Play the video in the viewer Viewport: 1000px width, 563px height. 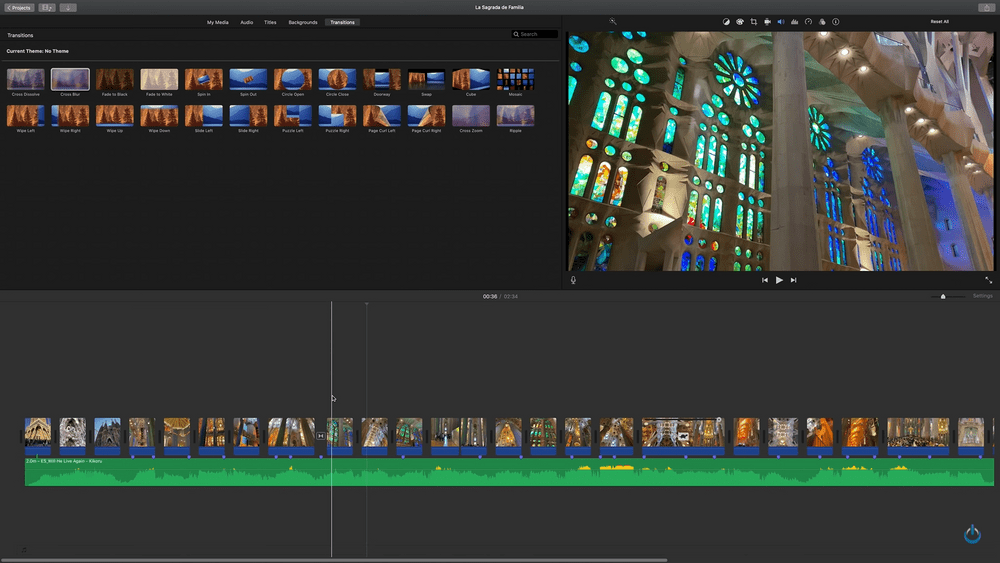pos(779,280)
